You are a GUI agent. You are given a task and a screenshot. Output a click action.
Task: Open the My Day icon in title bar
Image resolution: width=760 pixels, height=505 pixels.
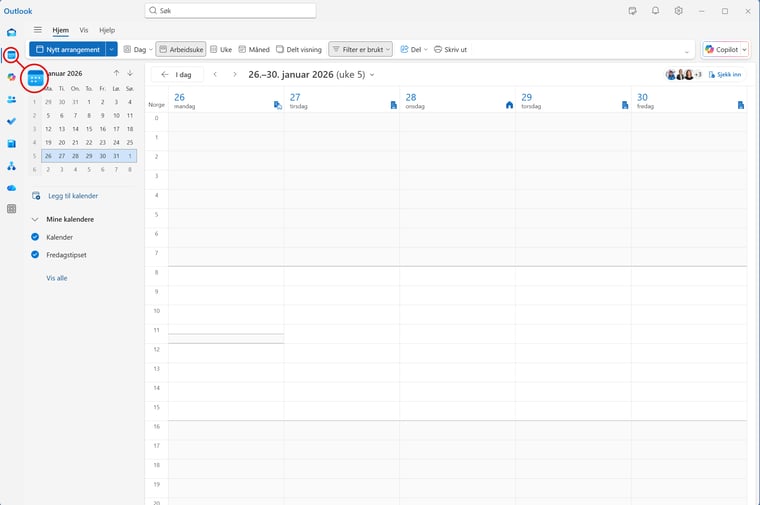click(633, 11)
